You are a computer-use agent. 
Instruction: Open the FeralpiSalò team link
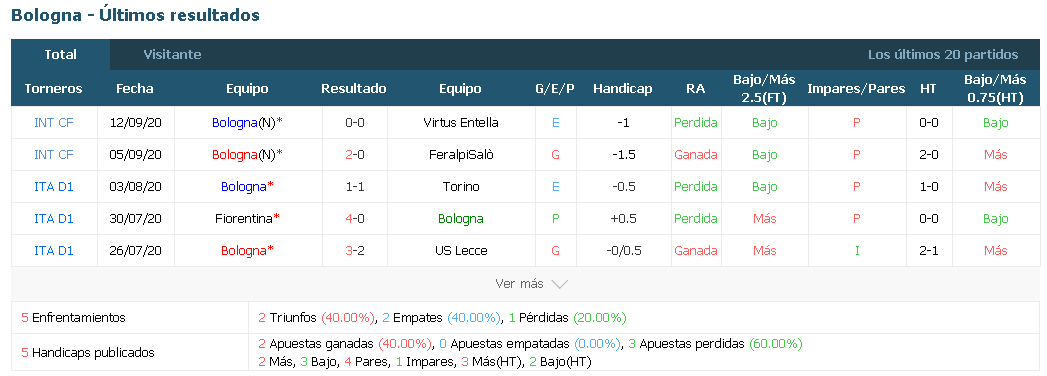point(461,155)
